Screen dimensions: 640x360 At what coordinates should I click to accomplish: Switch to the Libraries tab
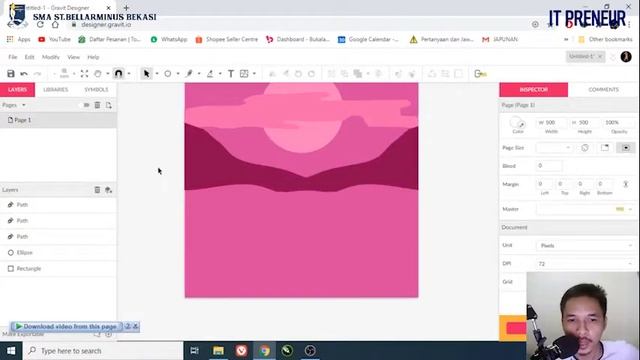(x=56, y=90)
